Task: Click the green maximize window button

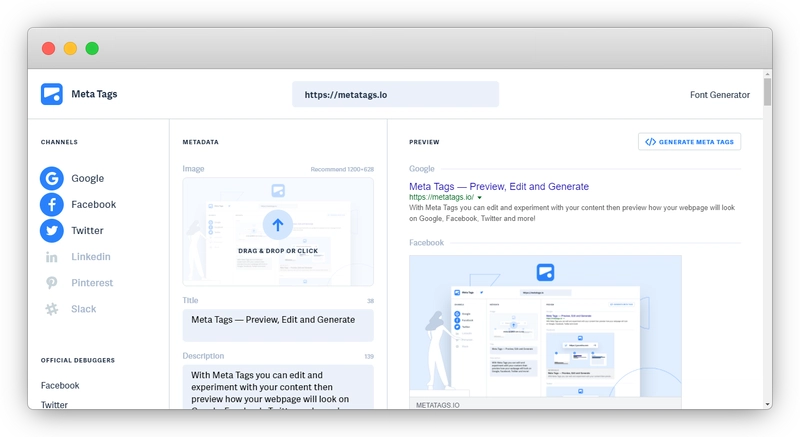Action: [92, 48]
